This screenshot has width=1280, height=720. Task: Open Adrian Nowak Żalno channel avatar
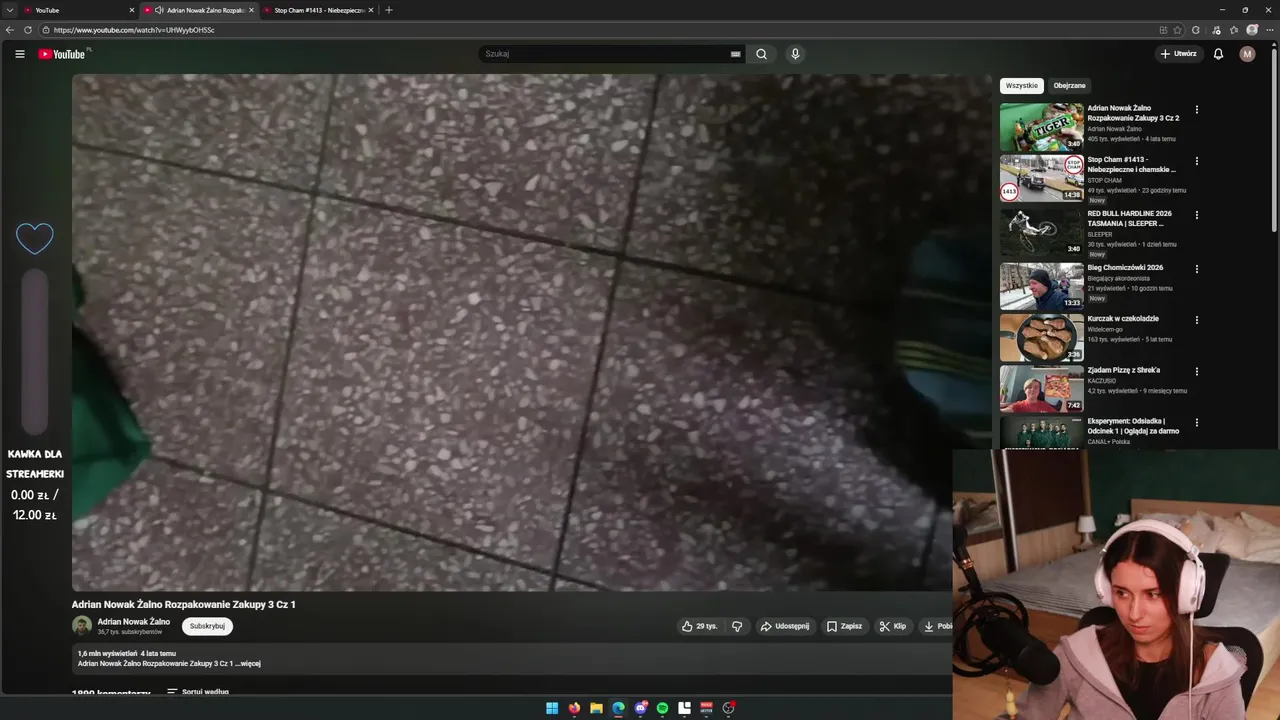82,626
